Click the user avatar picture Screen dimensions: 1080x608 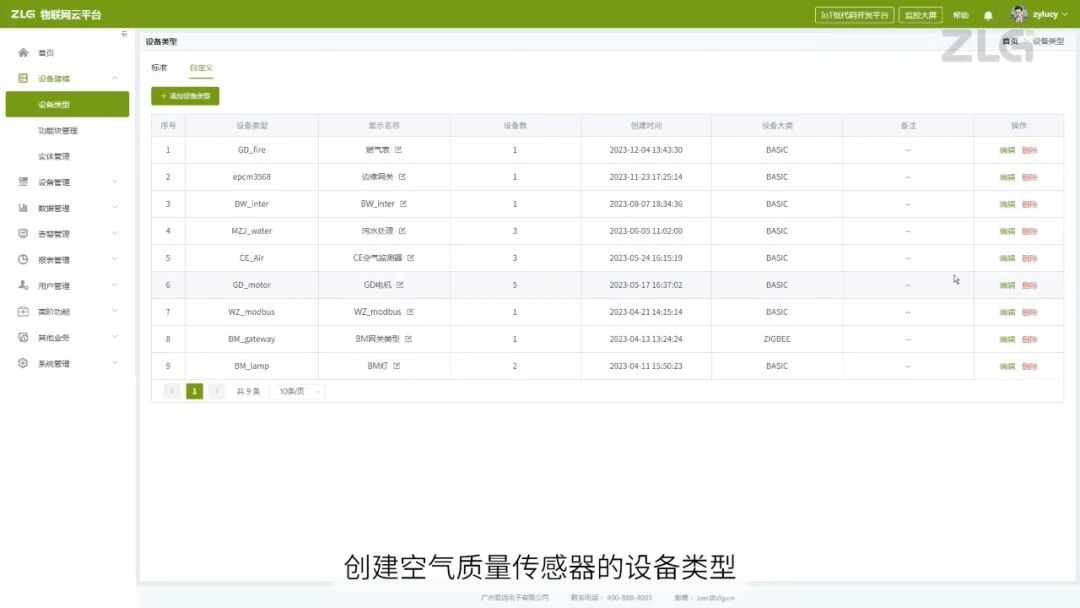coord(1019,14)
